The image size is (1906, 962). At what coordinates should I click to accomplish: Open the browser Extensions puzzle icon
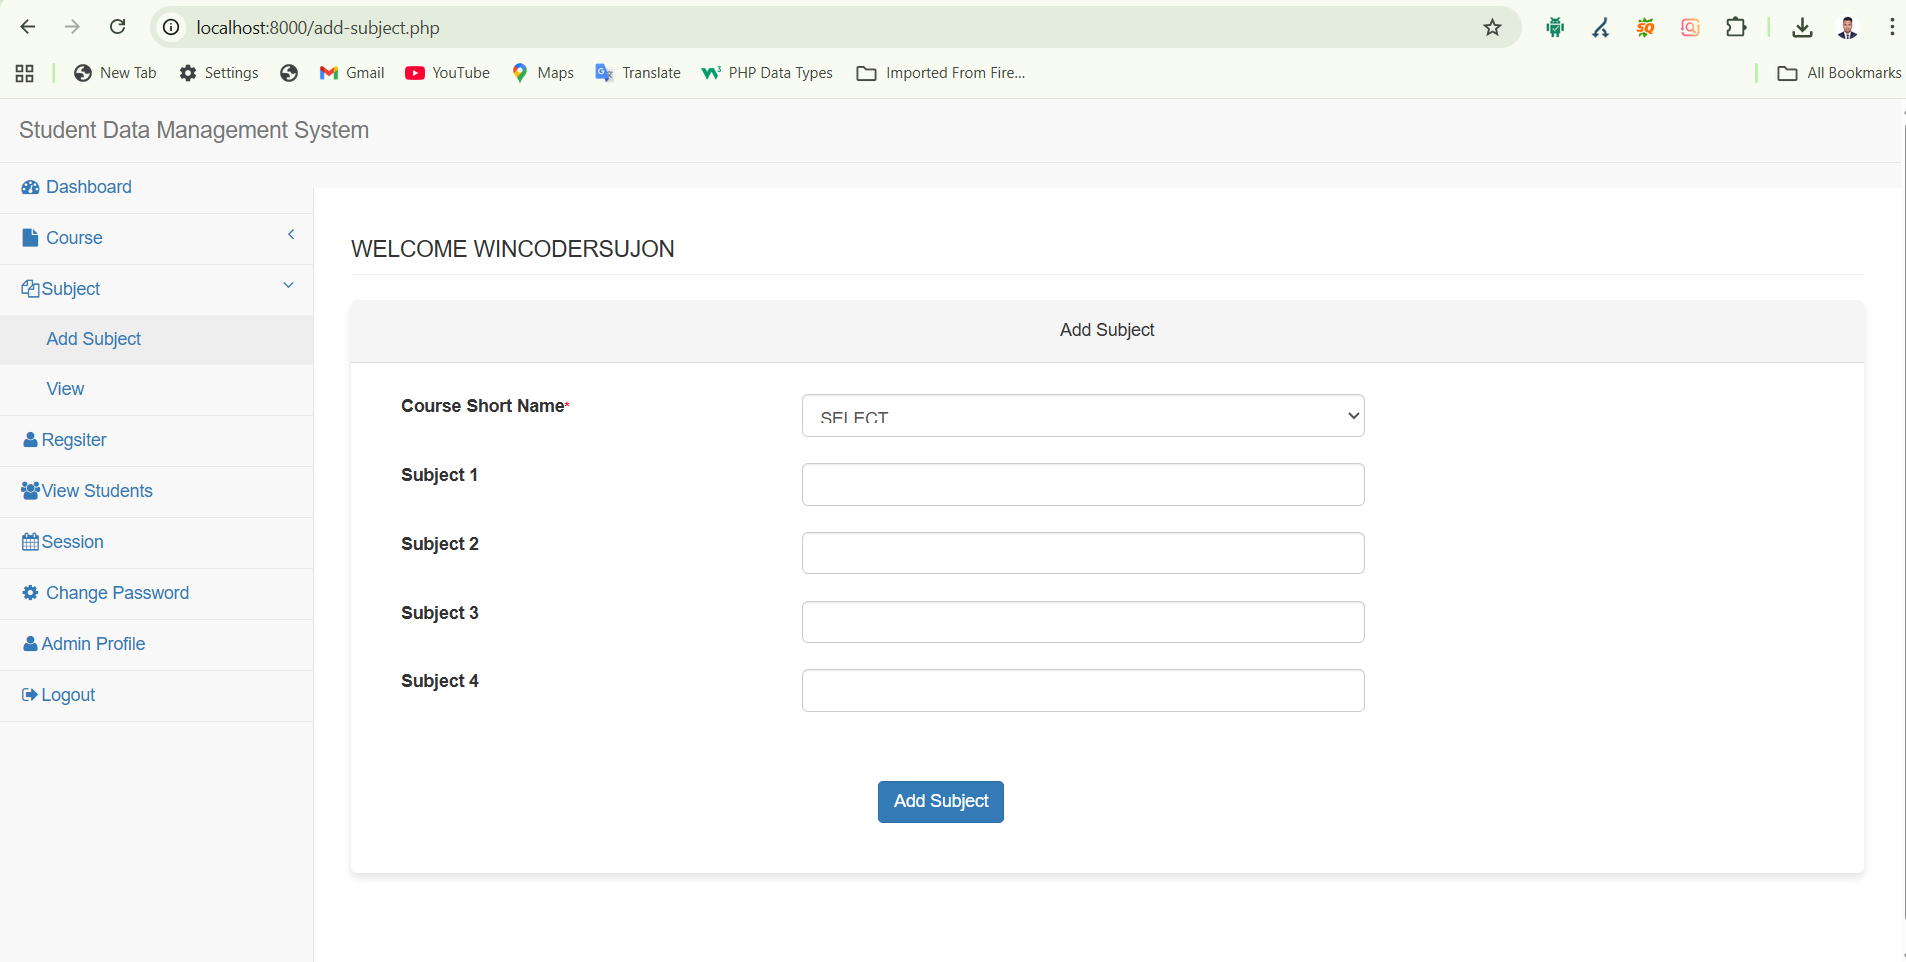pyautogui.click(x=1736, y=28)
